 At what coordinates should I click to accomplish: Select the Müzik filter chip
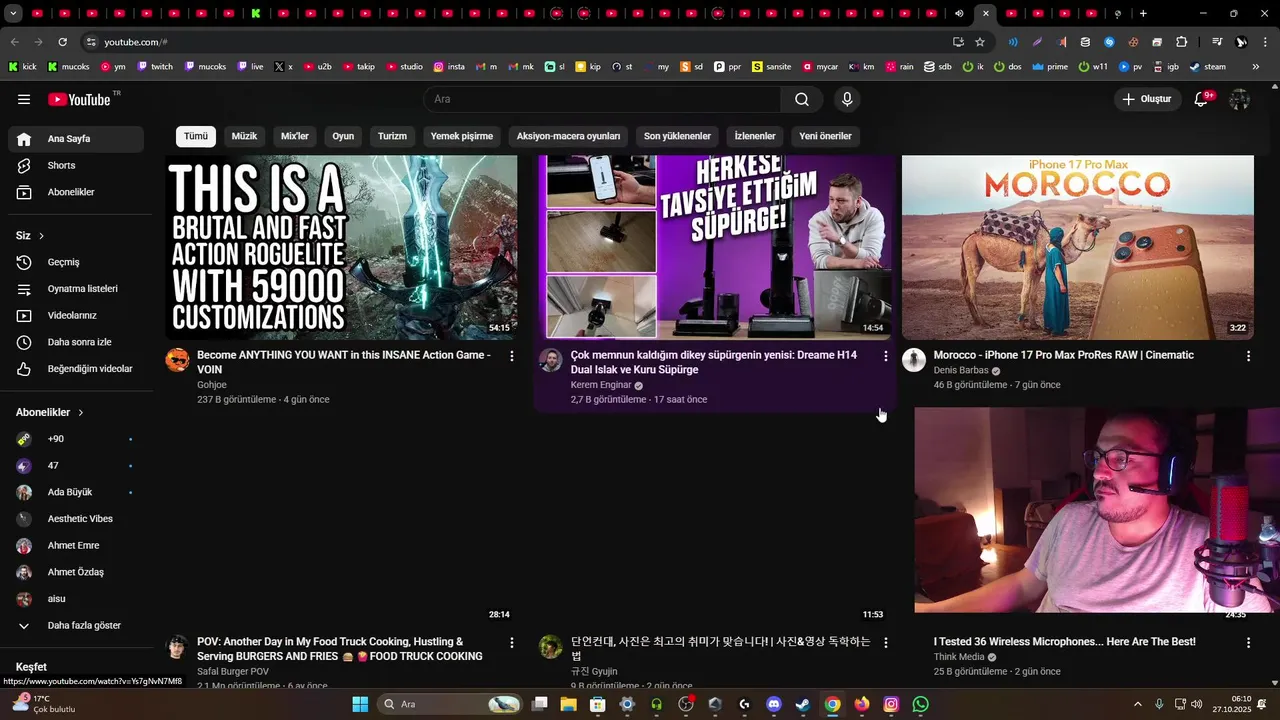244,136
